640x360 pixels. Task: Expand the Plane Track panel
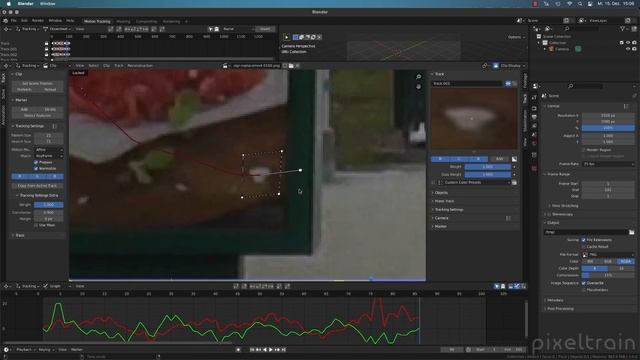click(444, 201)
